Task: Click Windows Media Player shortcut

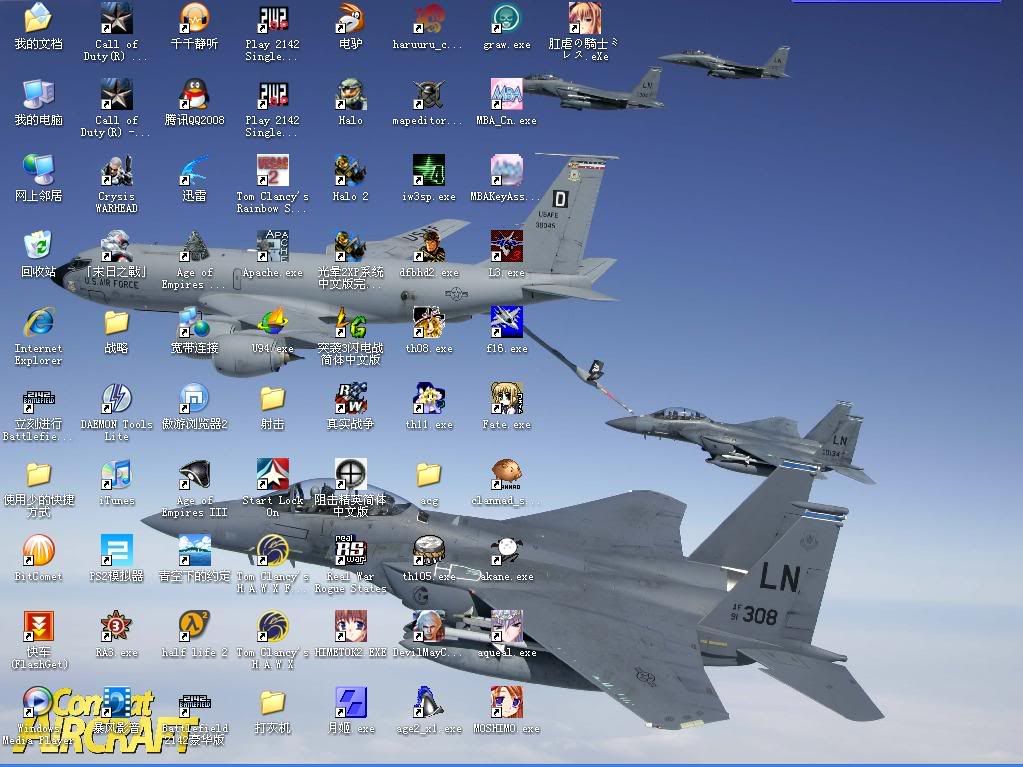Action: (x=38, y=702)
